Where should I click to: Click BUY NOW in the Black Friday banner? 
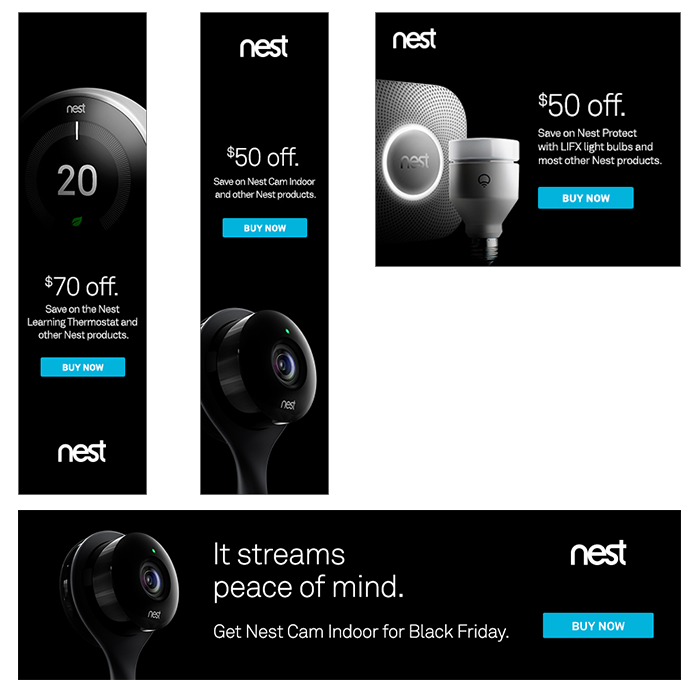pos(598,625)
